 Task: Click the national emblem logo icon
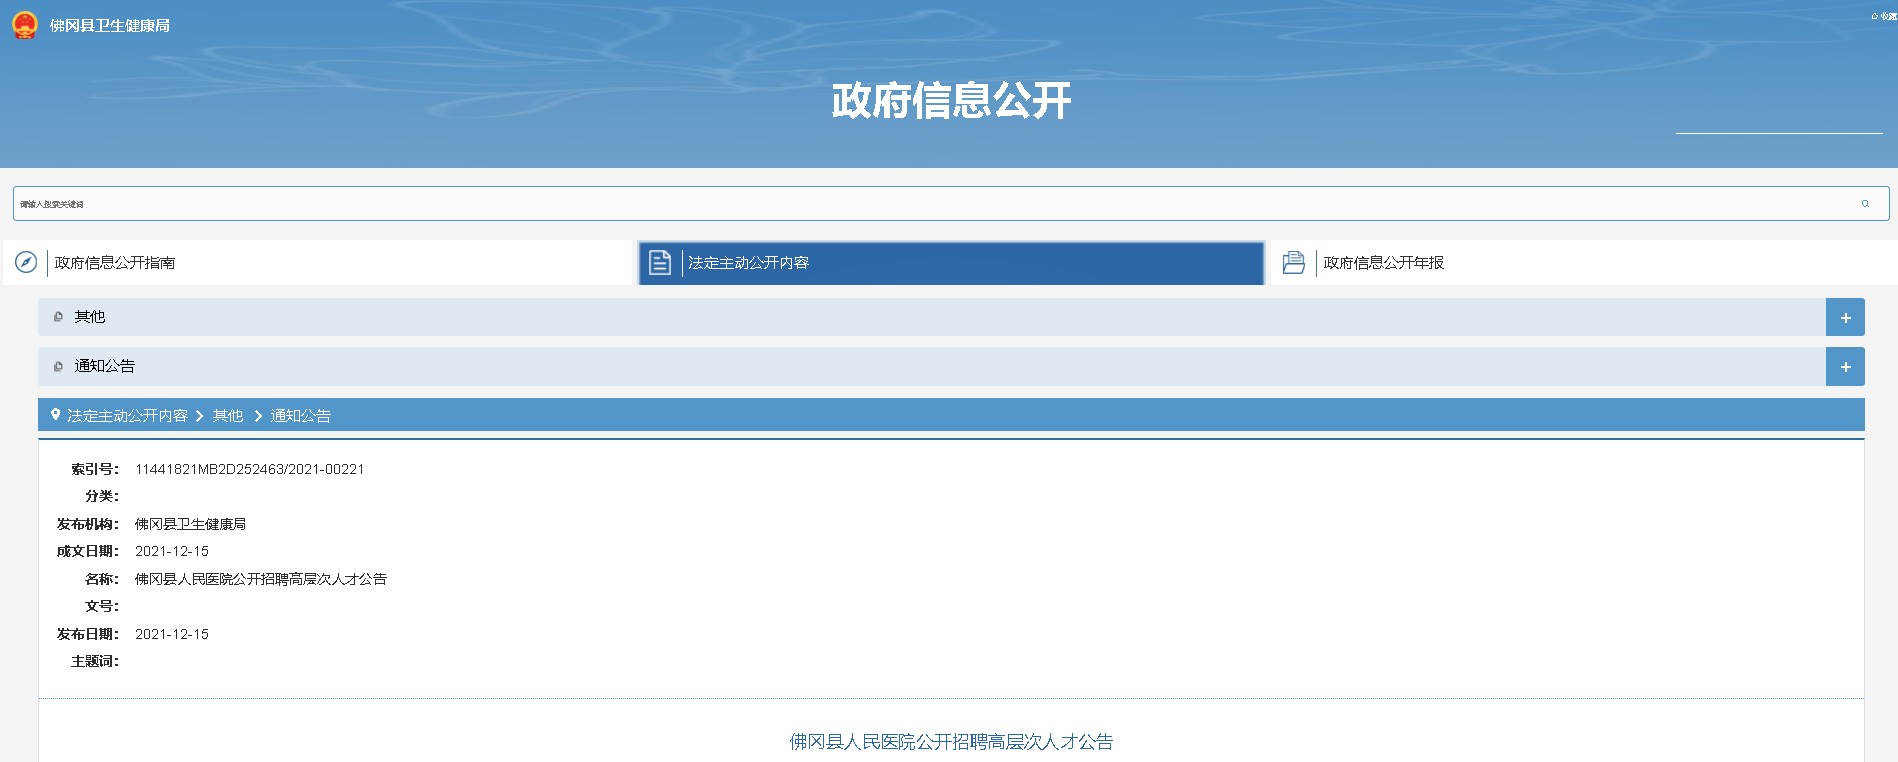[25, 25]
